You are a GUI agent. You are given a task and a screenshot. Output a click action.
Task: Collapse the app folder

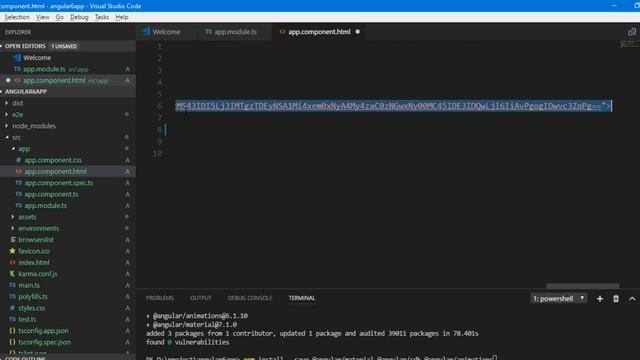coord(24,149)
